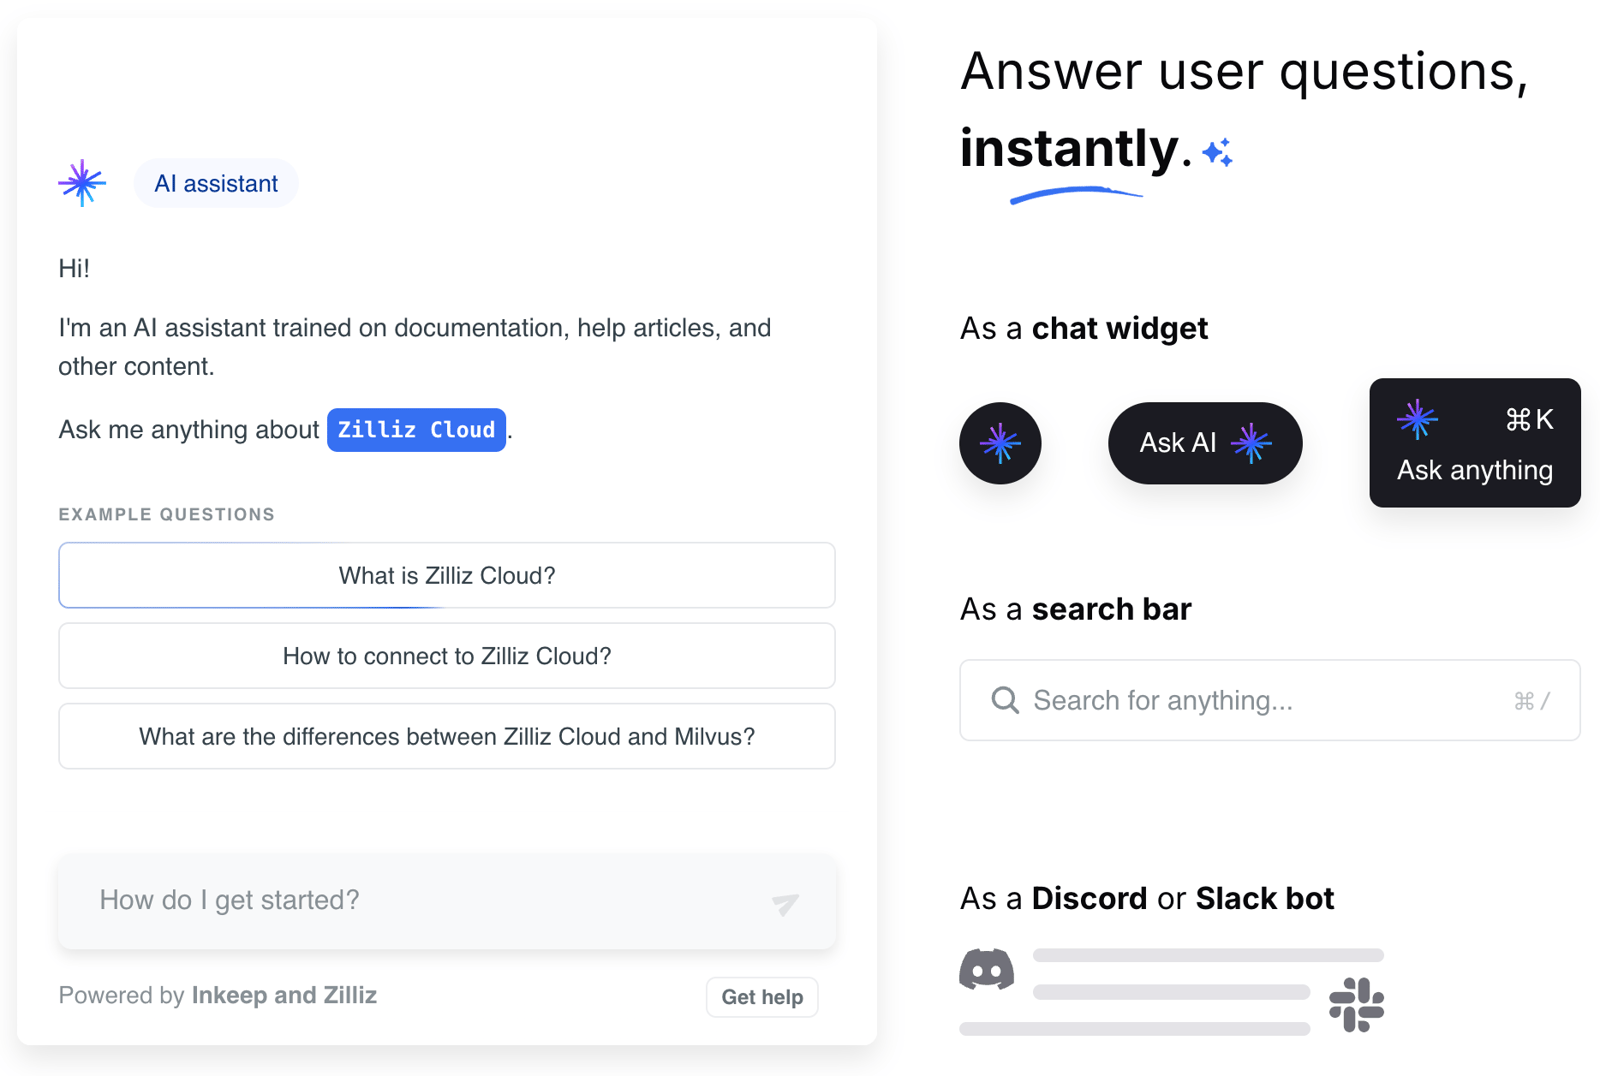
Task: Click the ⌘ / shortcut hint in search bar
Action: click(1531, 701)
